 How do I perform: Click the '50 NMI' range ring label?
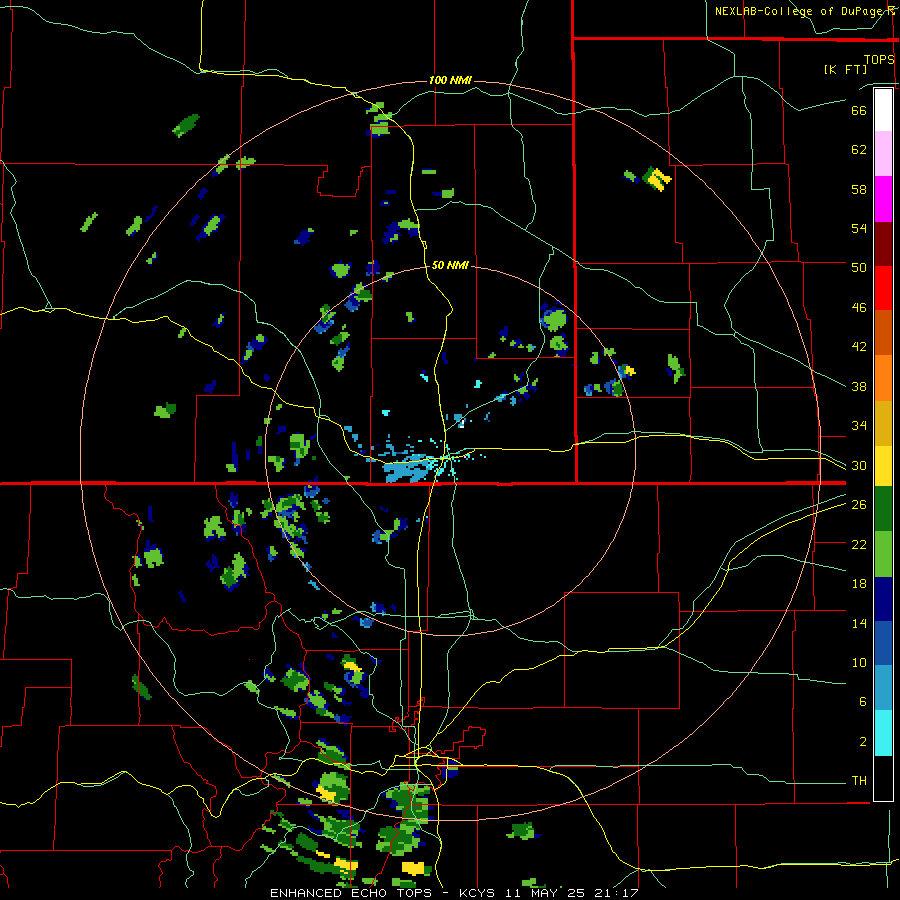449,265
